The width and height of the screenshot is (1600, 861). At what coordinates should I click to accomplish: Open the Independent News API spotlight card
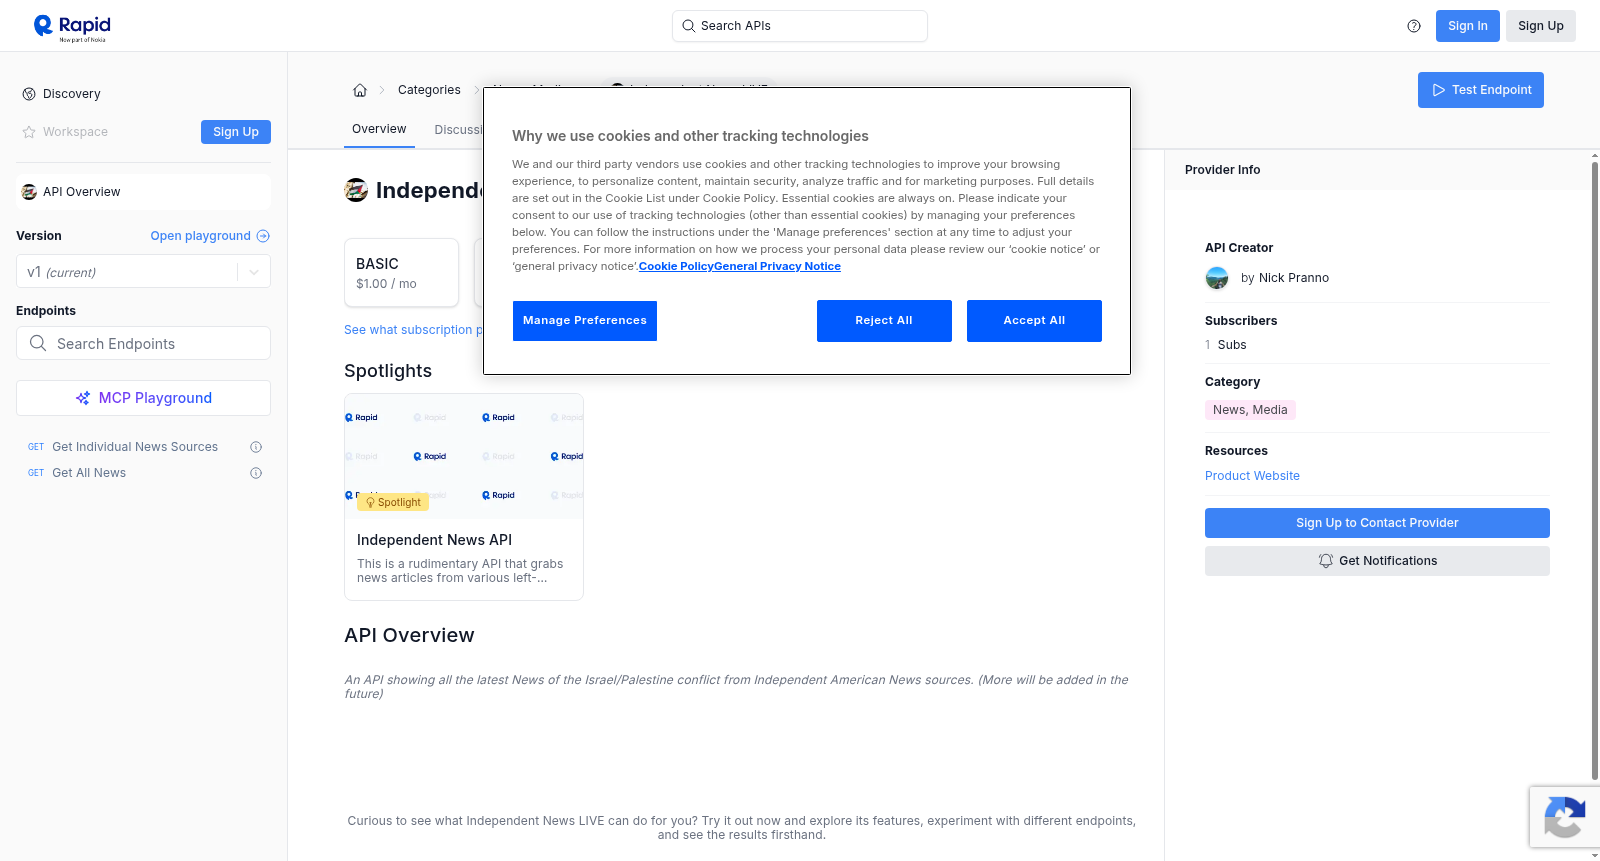[x=464, y=497]
